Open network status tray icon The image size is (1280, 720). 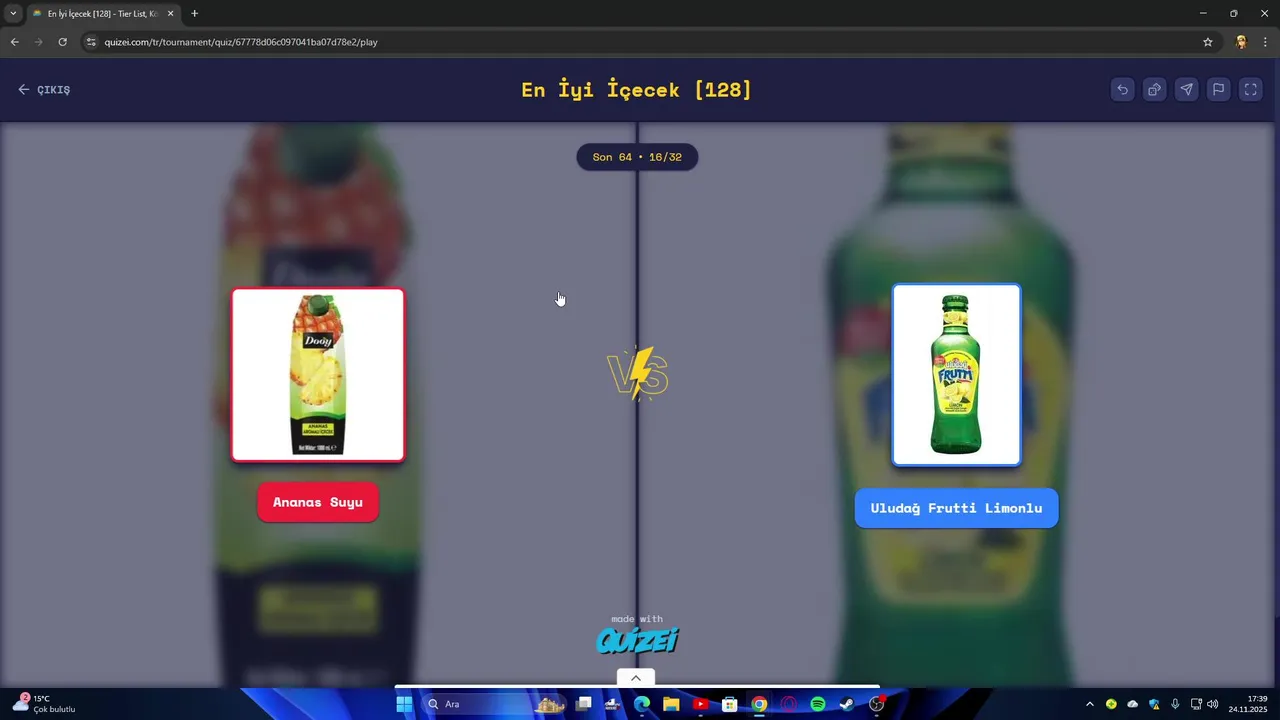[1196, 704]
